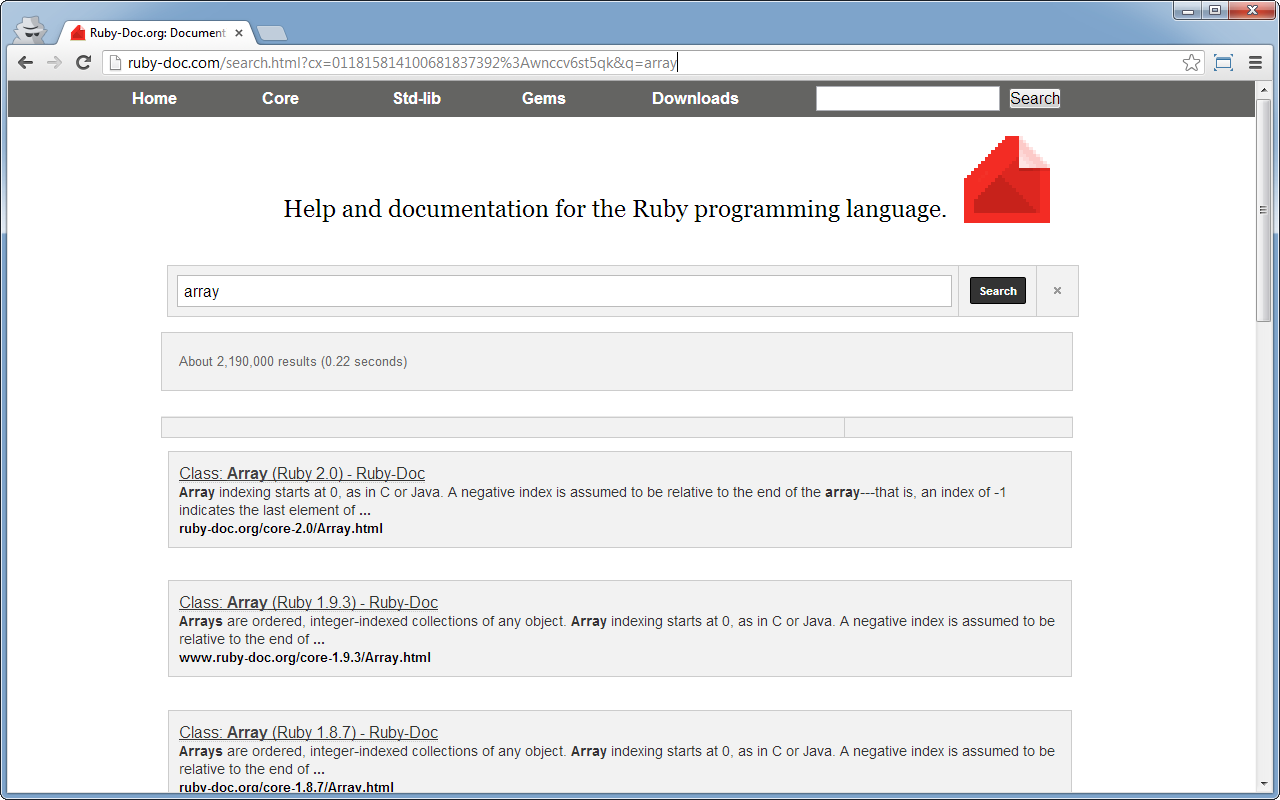The image size is (1280, 800).
Task: Click the browser back navigation arrow
Action: [x=25, y=62]
